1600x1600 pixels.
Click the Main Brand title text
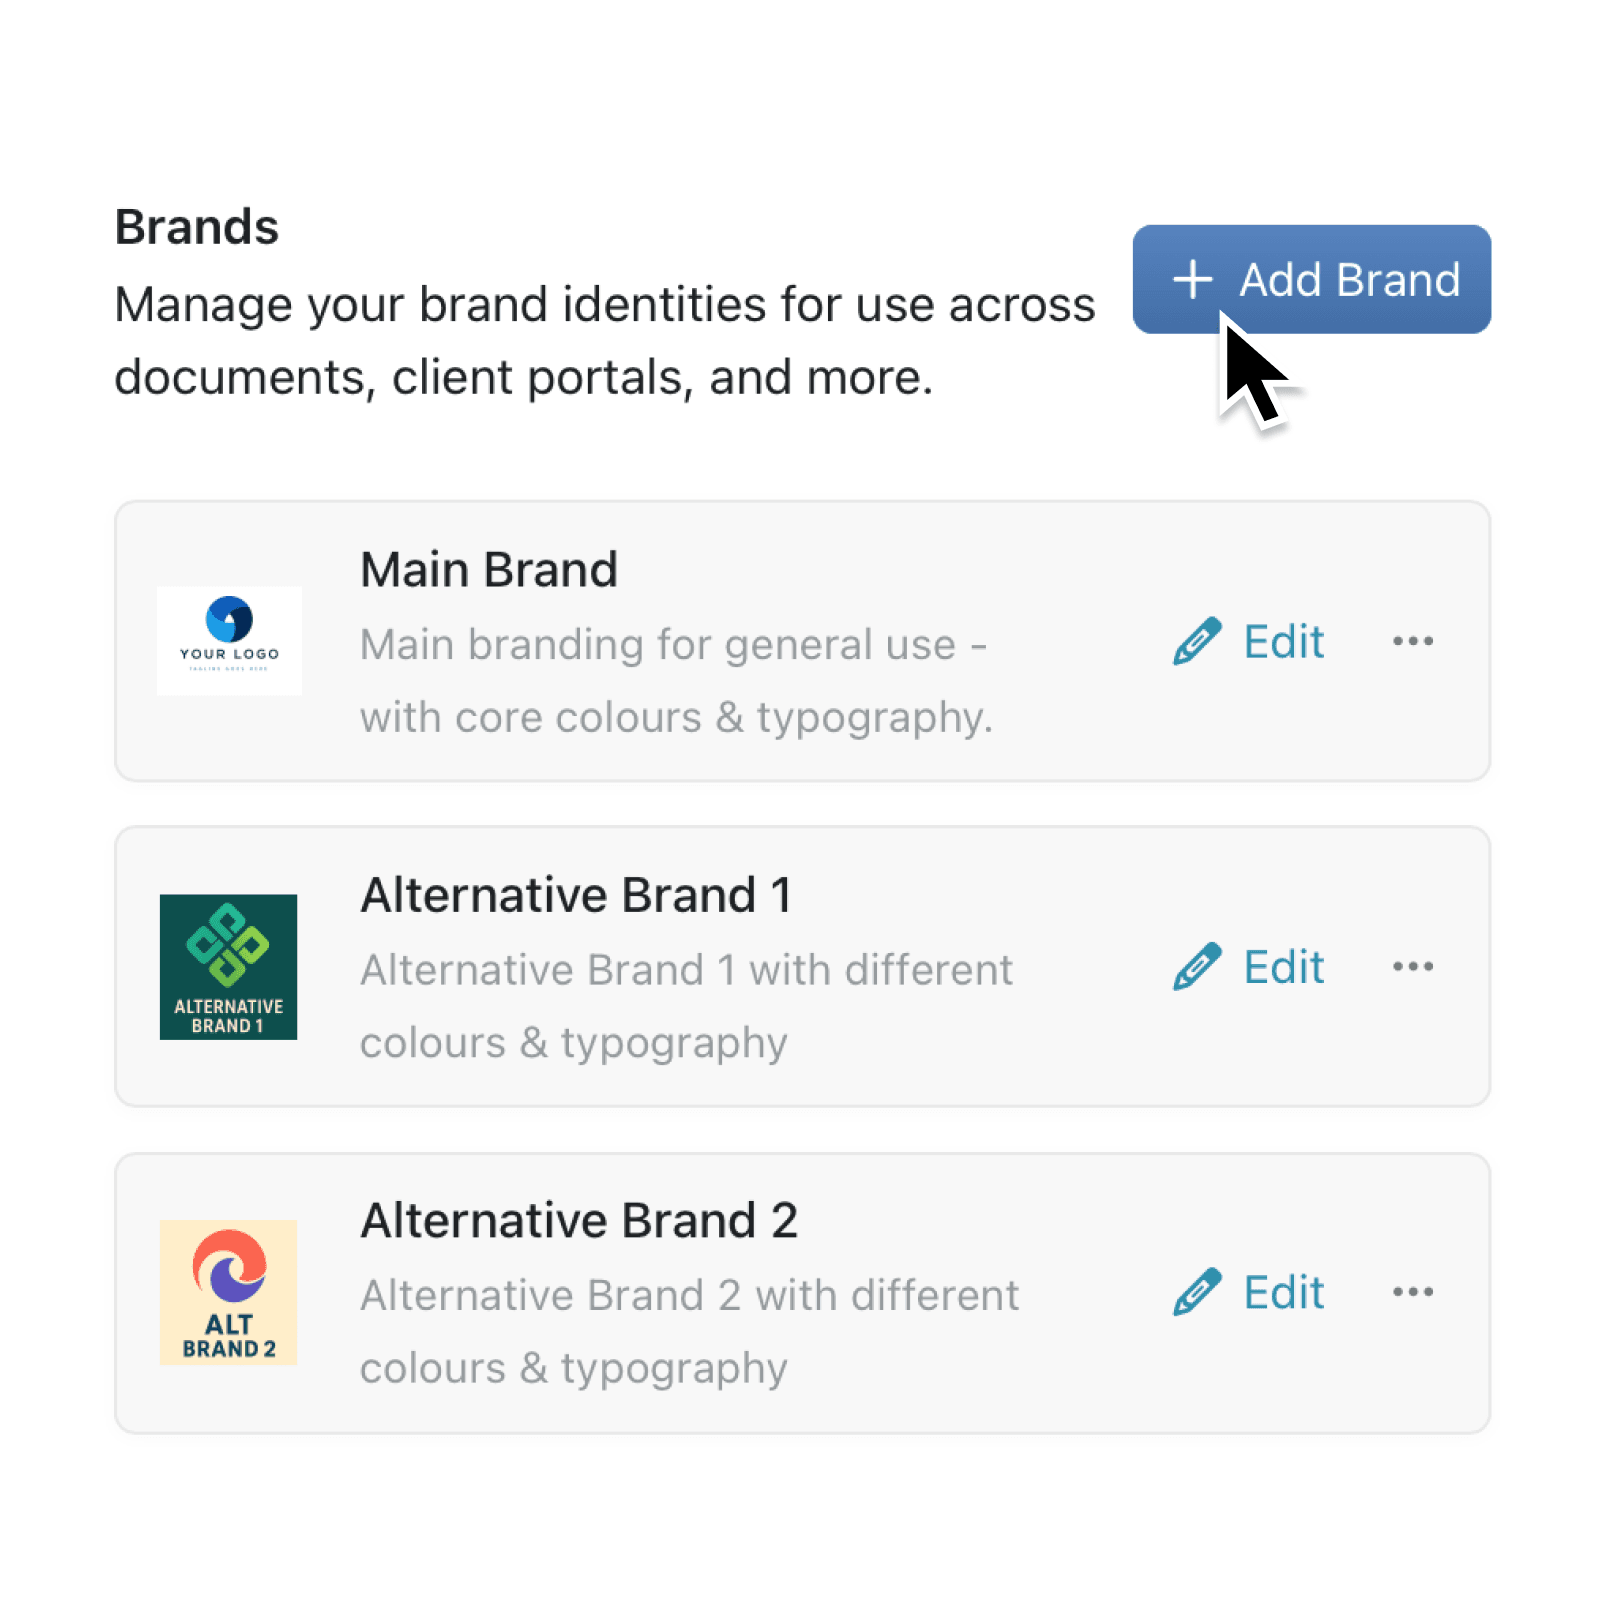[489, 568]
